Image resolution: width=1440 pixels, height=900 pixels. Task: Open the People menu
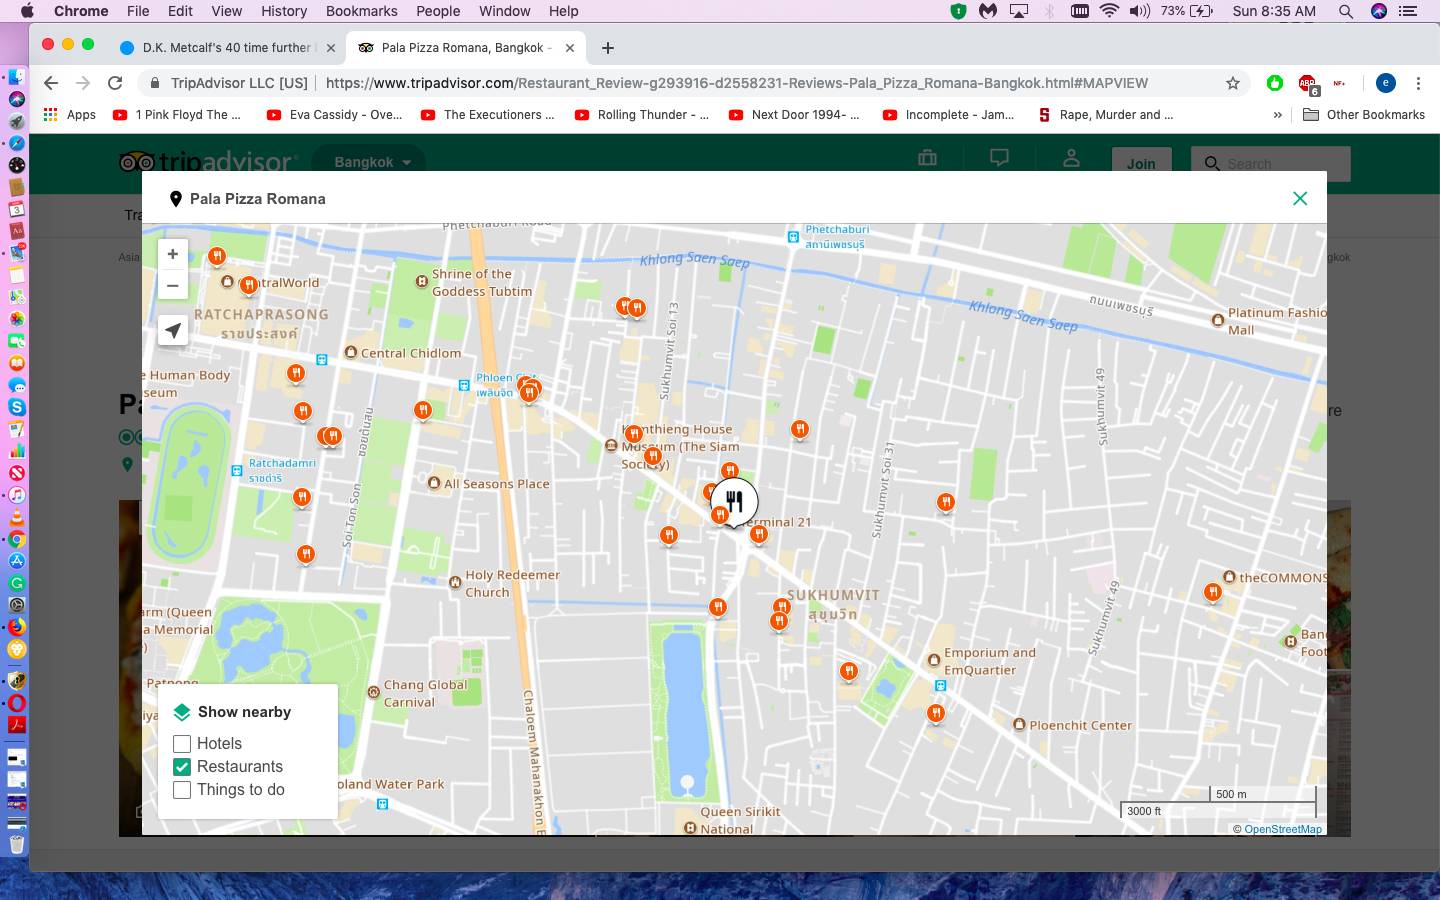coord(438,11)
